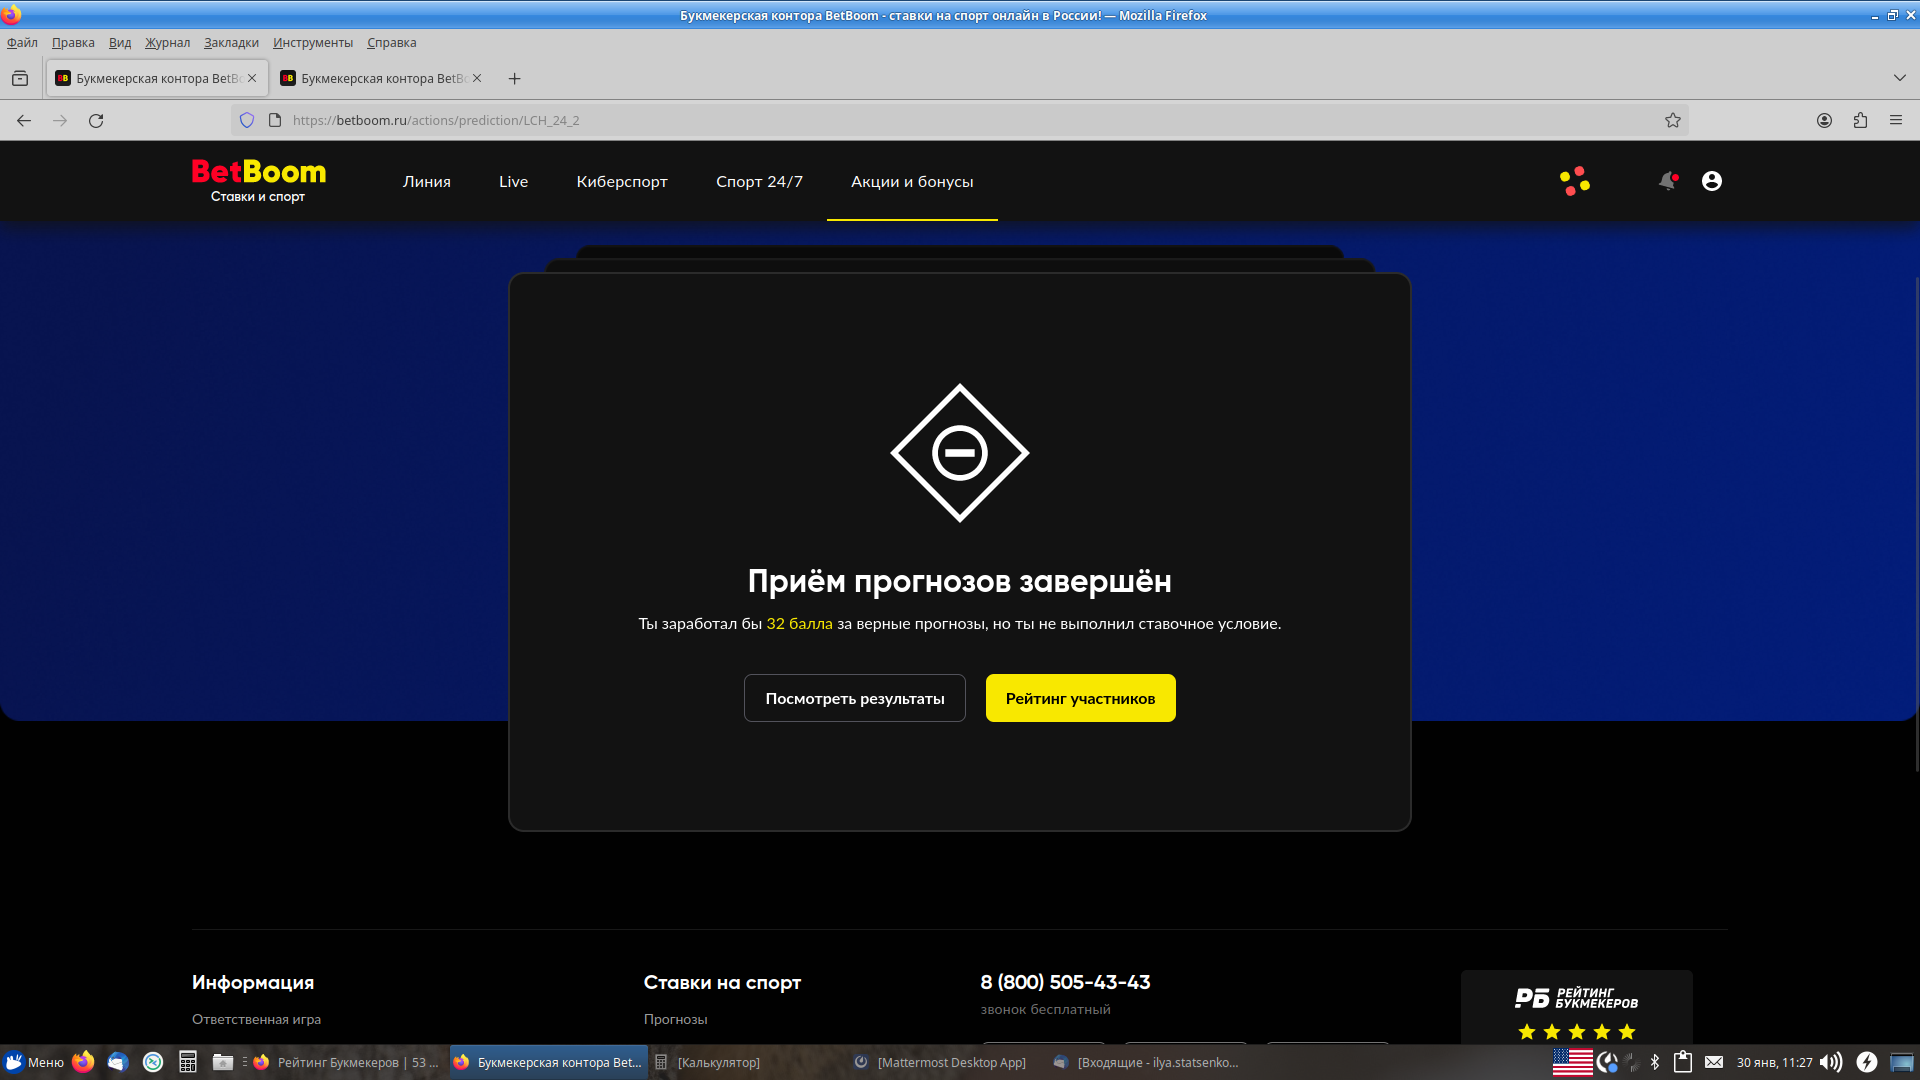Open the Ответственная игра footer link
The image size is (1920, 1080).
(256, 1019)
